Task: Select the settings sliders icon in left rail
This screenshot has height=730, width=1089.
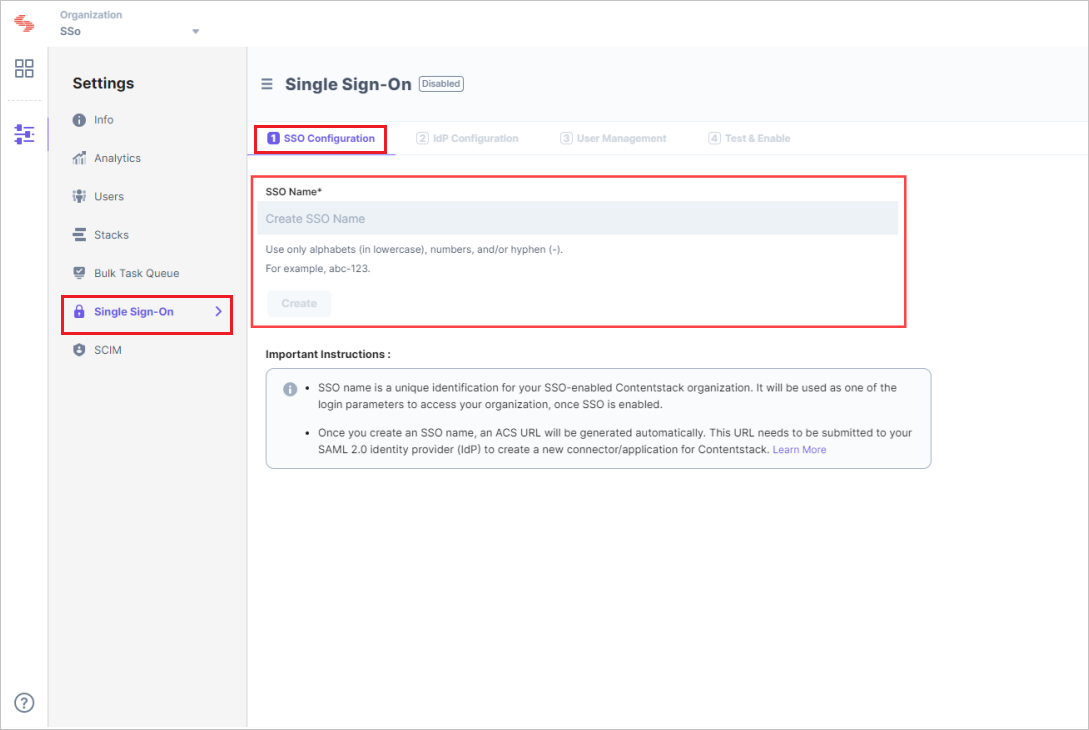Action: [x=23, y=133]
